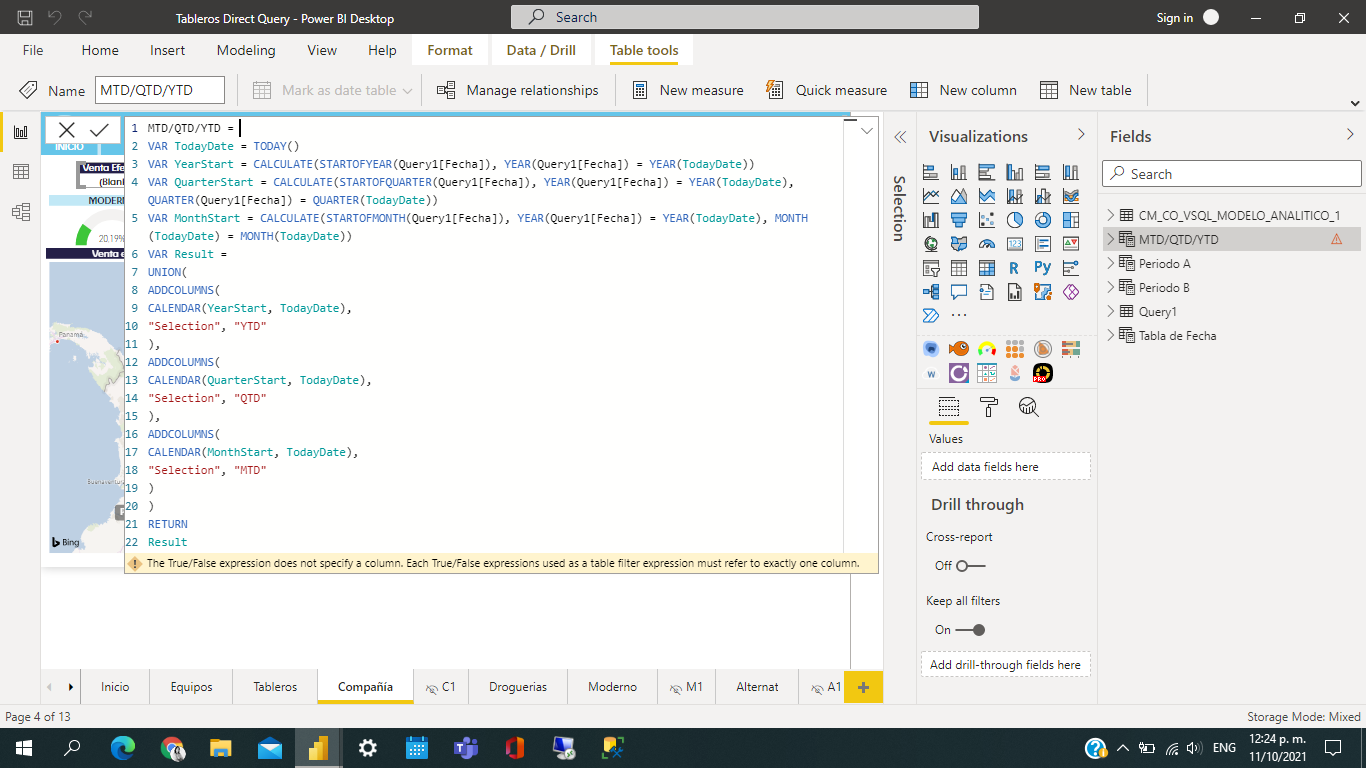Create a New column

(963, 90)
